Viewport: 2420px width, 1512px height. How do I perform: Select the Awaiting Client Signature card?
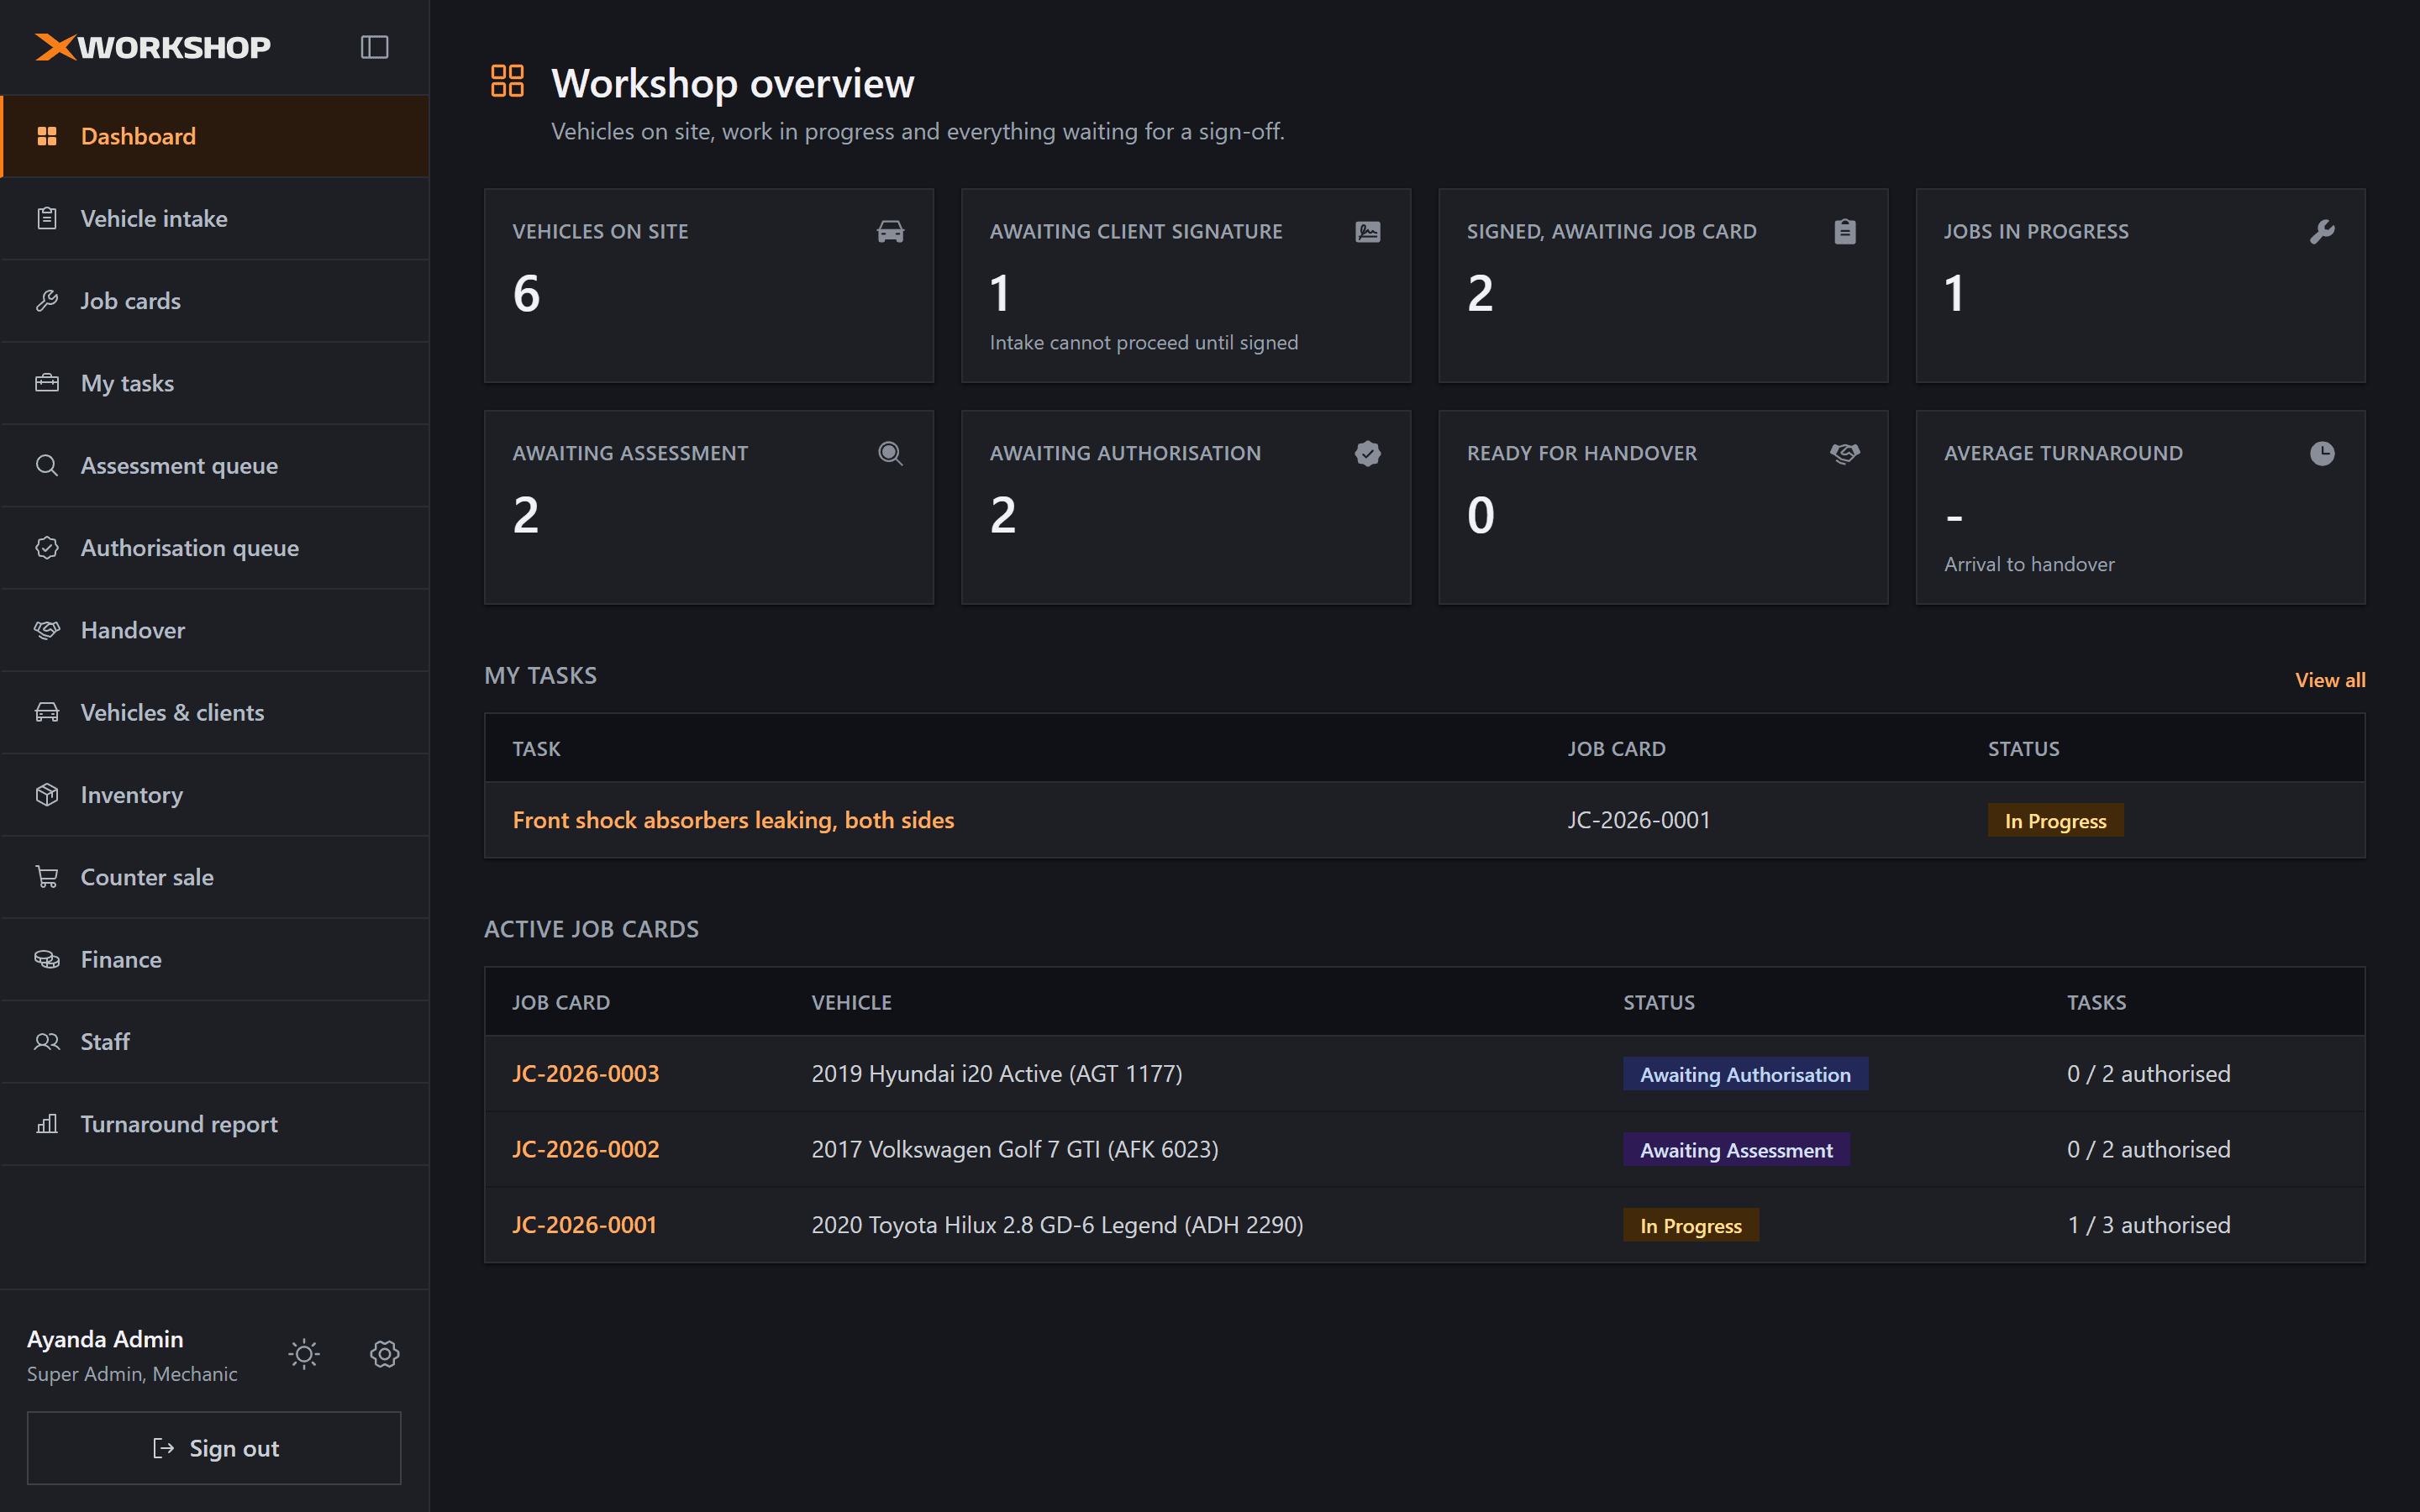(x=1186, y=285)
